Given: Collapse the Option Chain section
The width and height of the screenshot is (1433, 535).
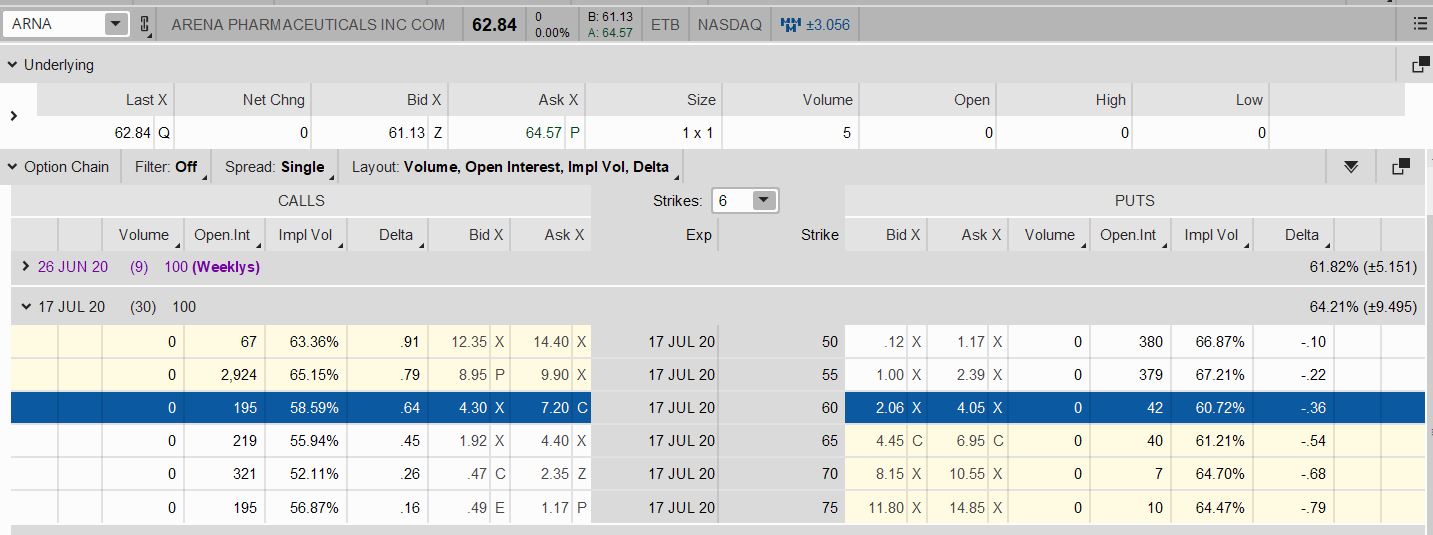Looking at the screenshot, I should coord(12,167).
